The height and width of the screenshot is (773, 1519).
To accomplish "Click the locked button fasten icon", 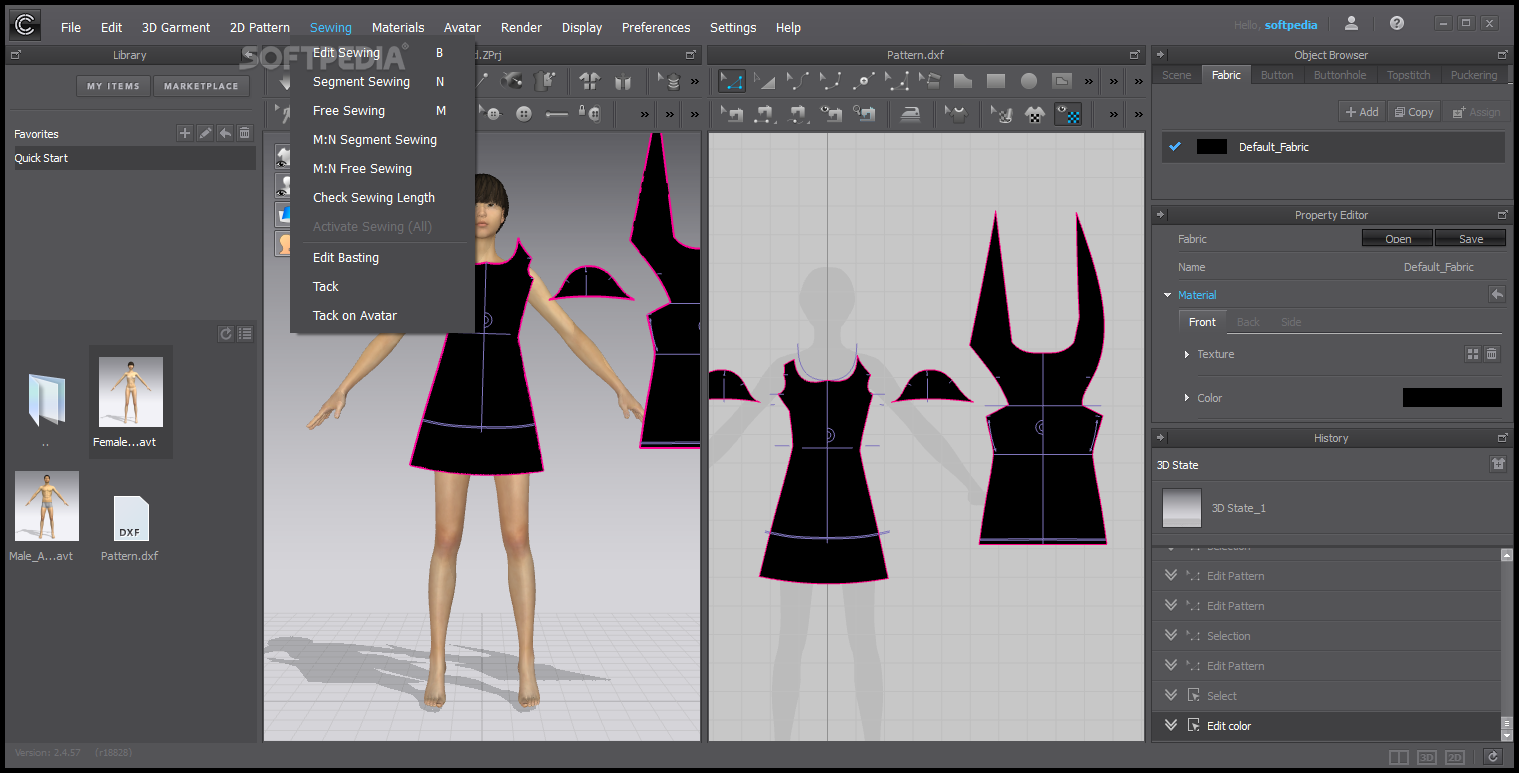I will click(x=589, y=113).
